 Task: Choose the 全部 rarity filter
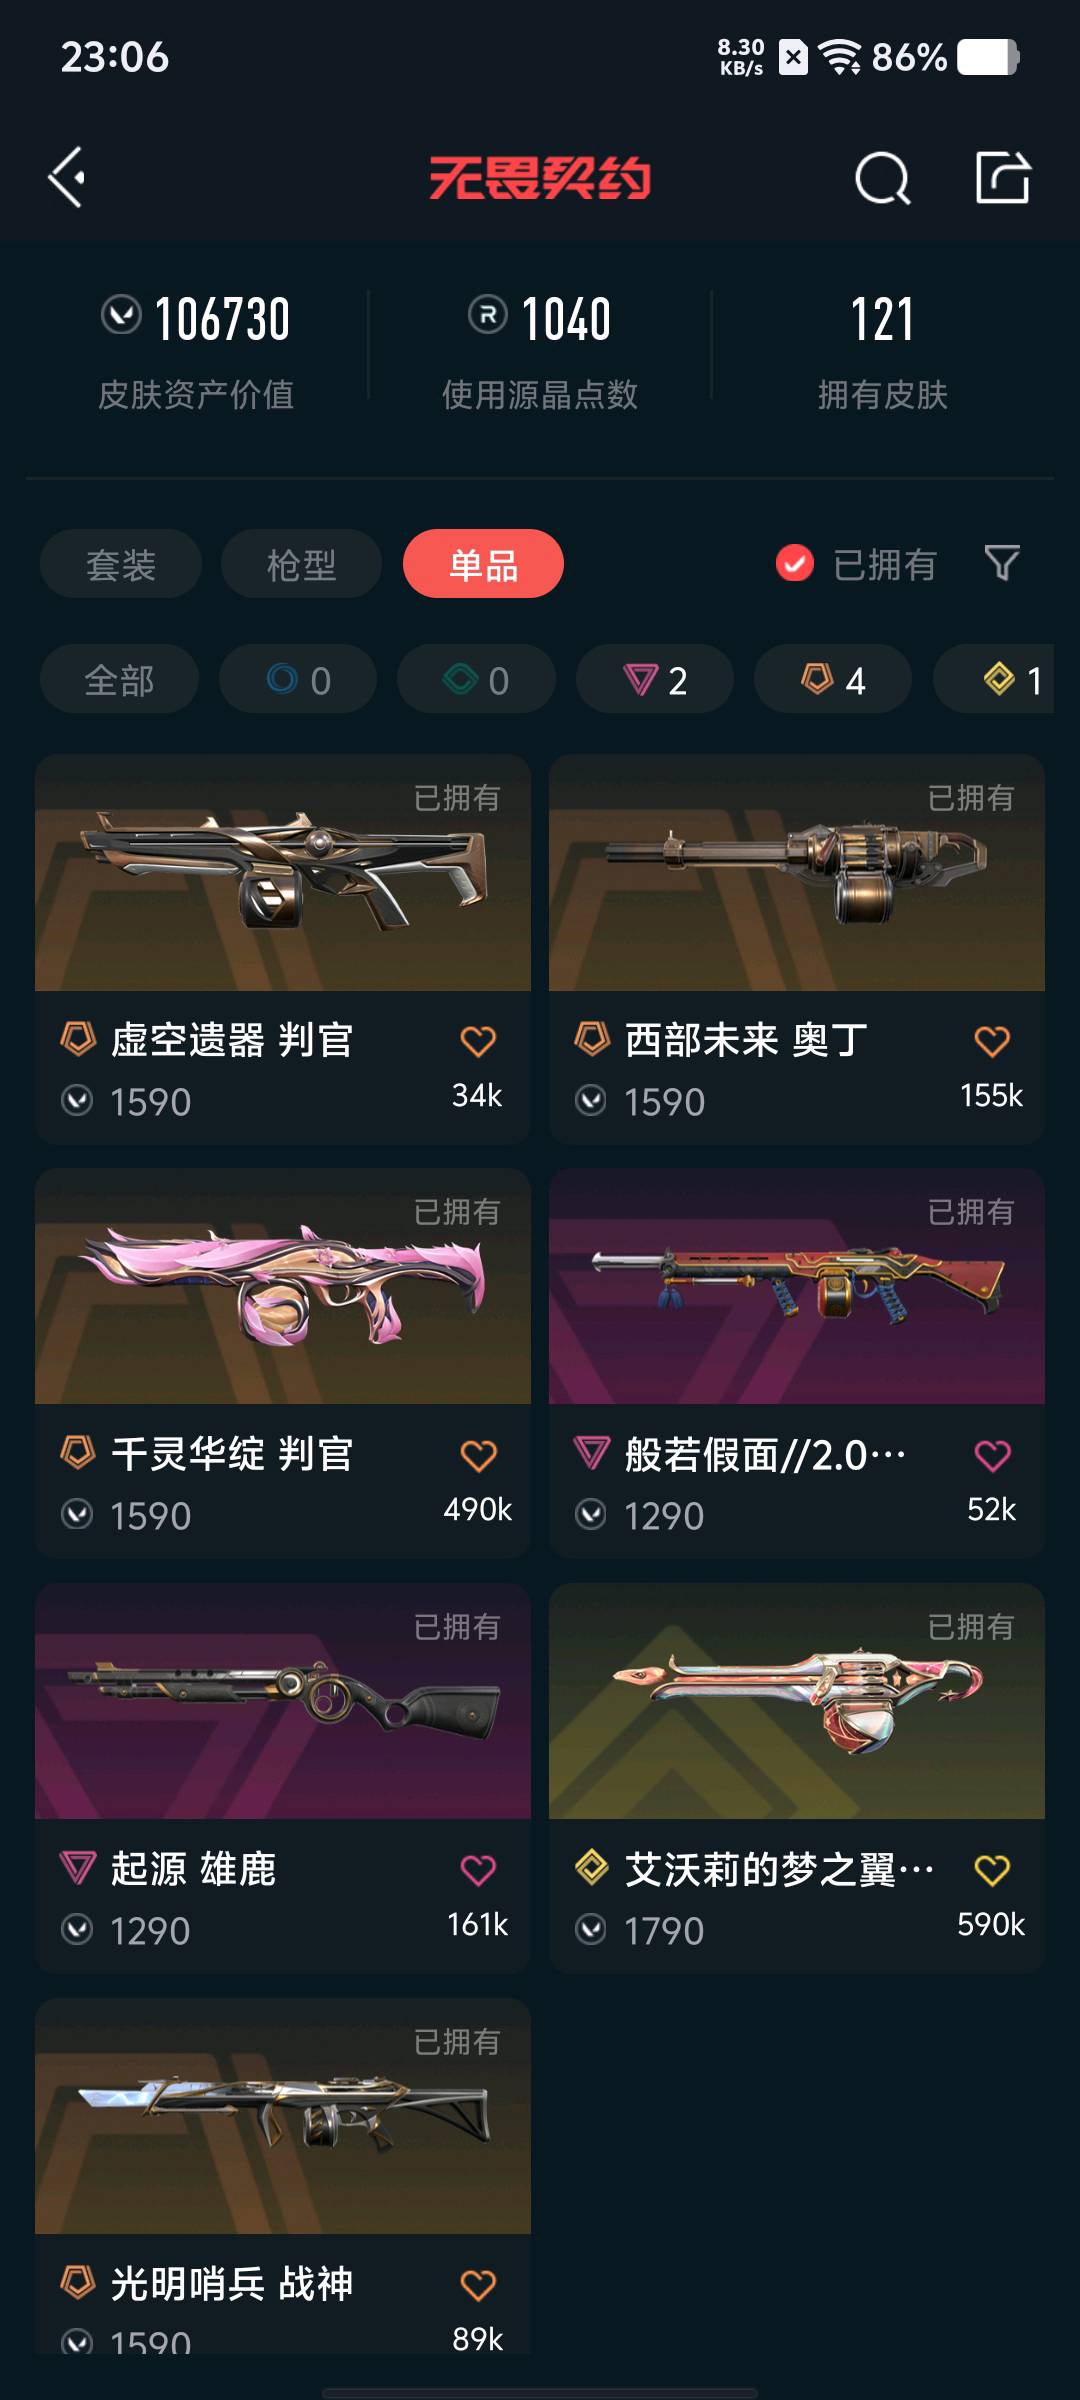(x=119, y=679)
